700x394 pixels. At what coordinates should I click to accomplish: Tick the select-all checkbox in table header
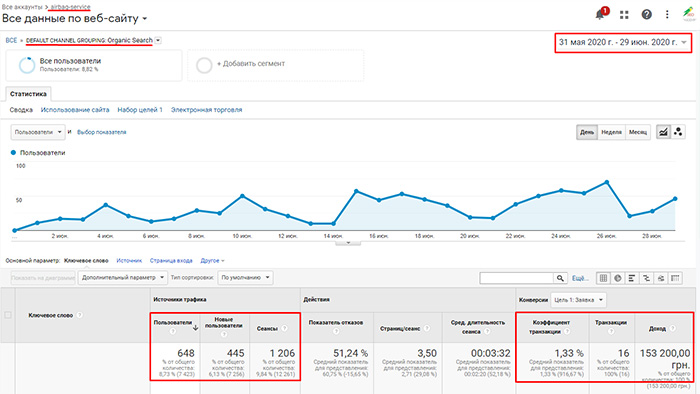click(8, 315)
